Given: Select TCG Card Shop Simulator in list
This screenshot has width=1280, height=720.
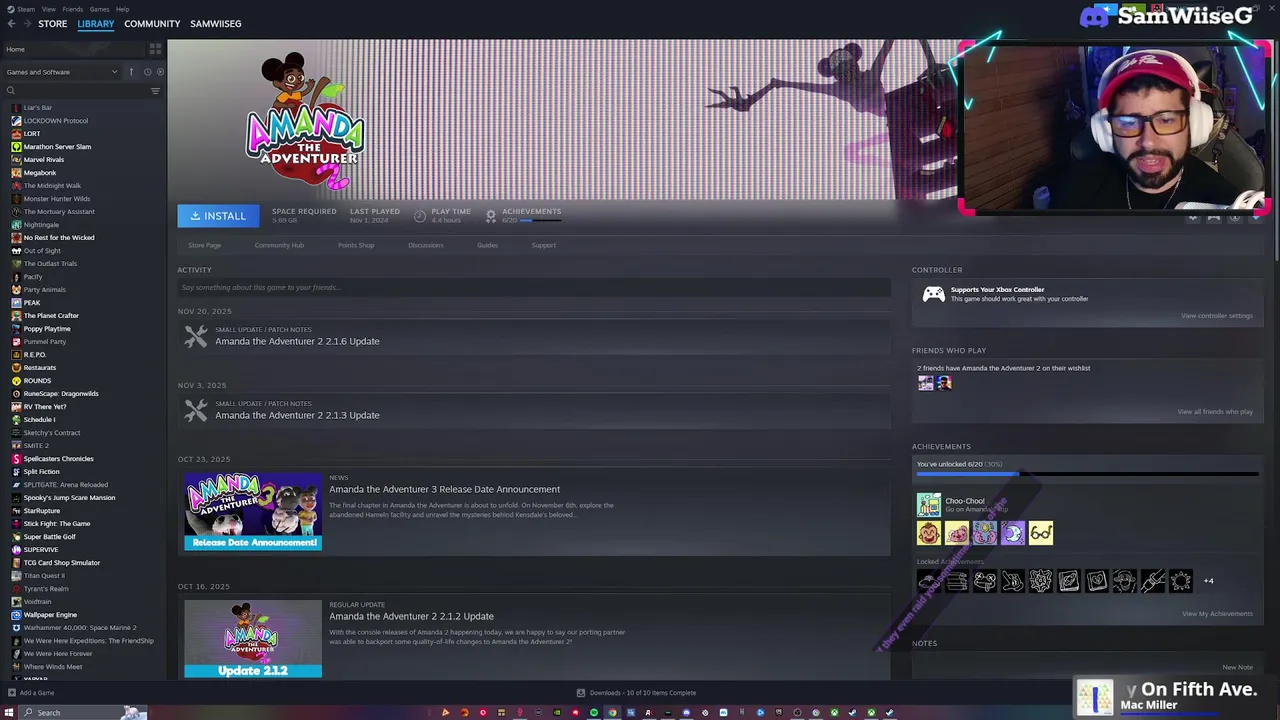Looking at the screenshot, I should 61,562.
